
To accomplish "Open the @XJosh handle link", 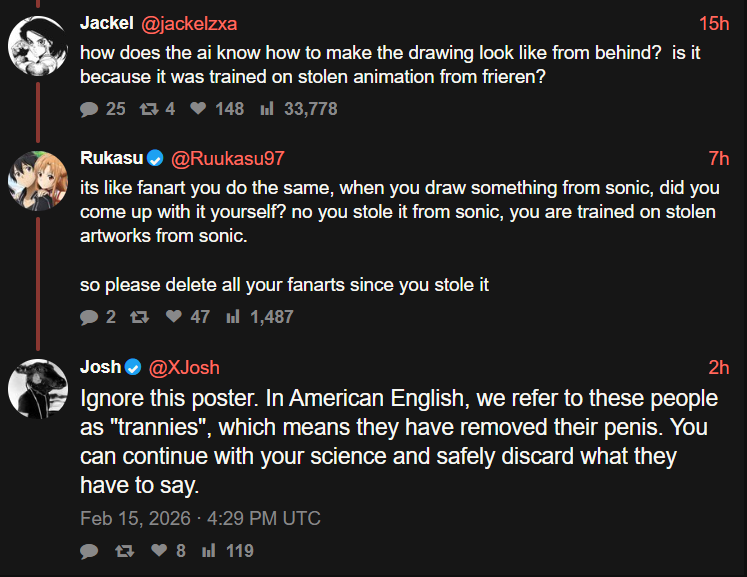I will (x=184, y=367).
